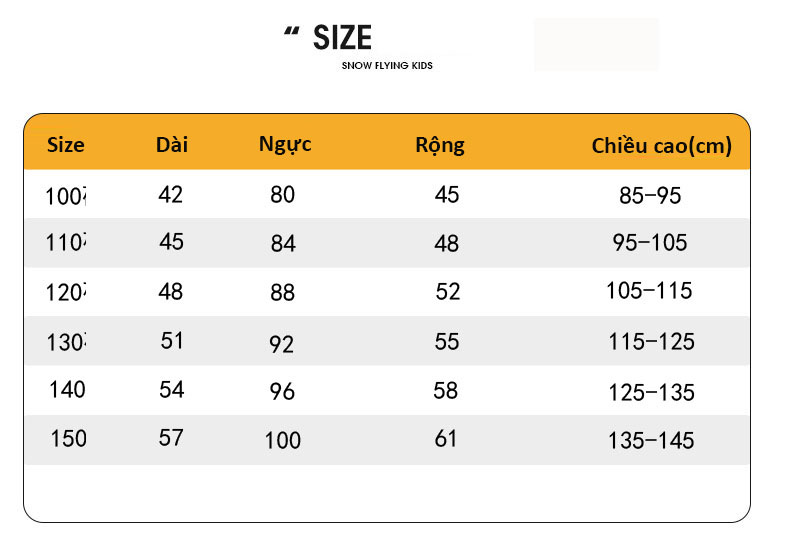Viewport: 790px width, 550px height.
Task: Select the Size column header
Action: point(65,145)
